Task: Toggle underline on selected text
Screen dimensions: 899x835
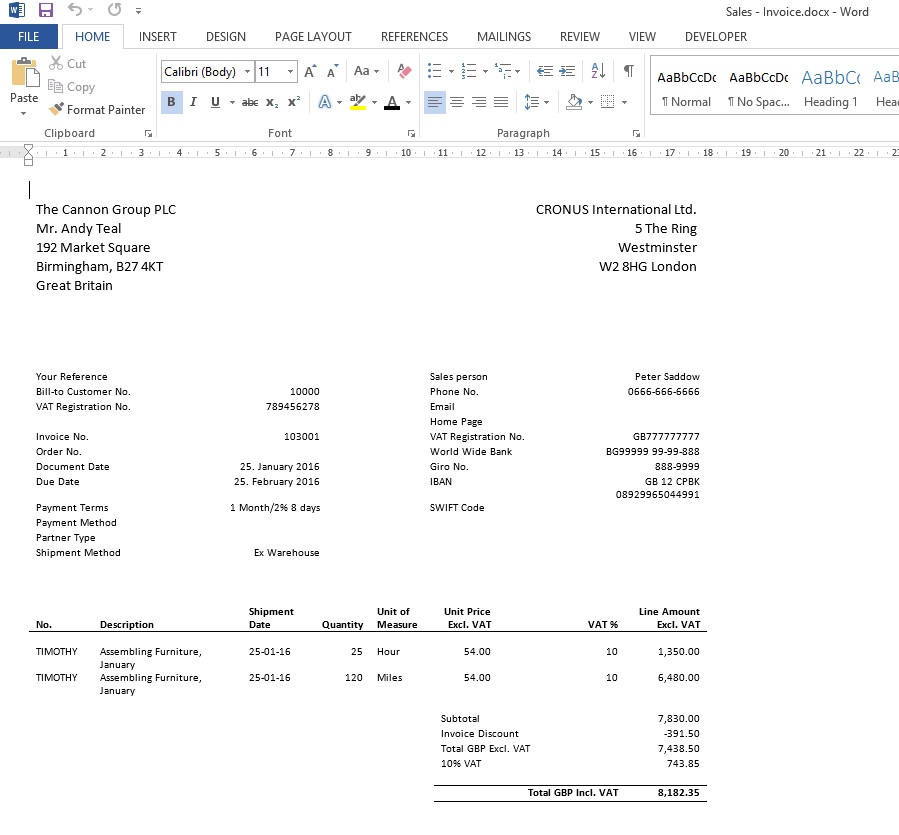Action: point(213,101)
